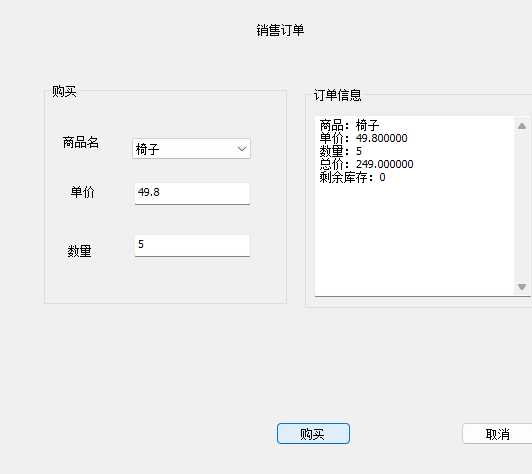Click the 取消 button
Image resolution: width=532 pixels, height=474 pixels.
point(497,433)
